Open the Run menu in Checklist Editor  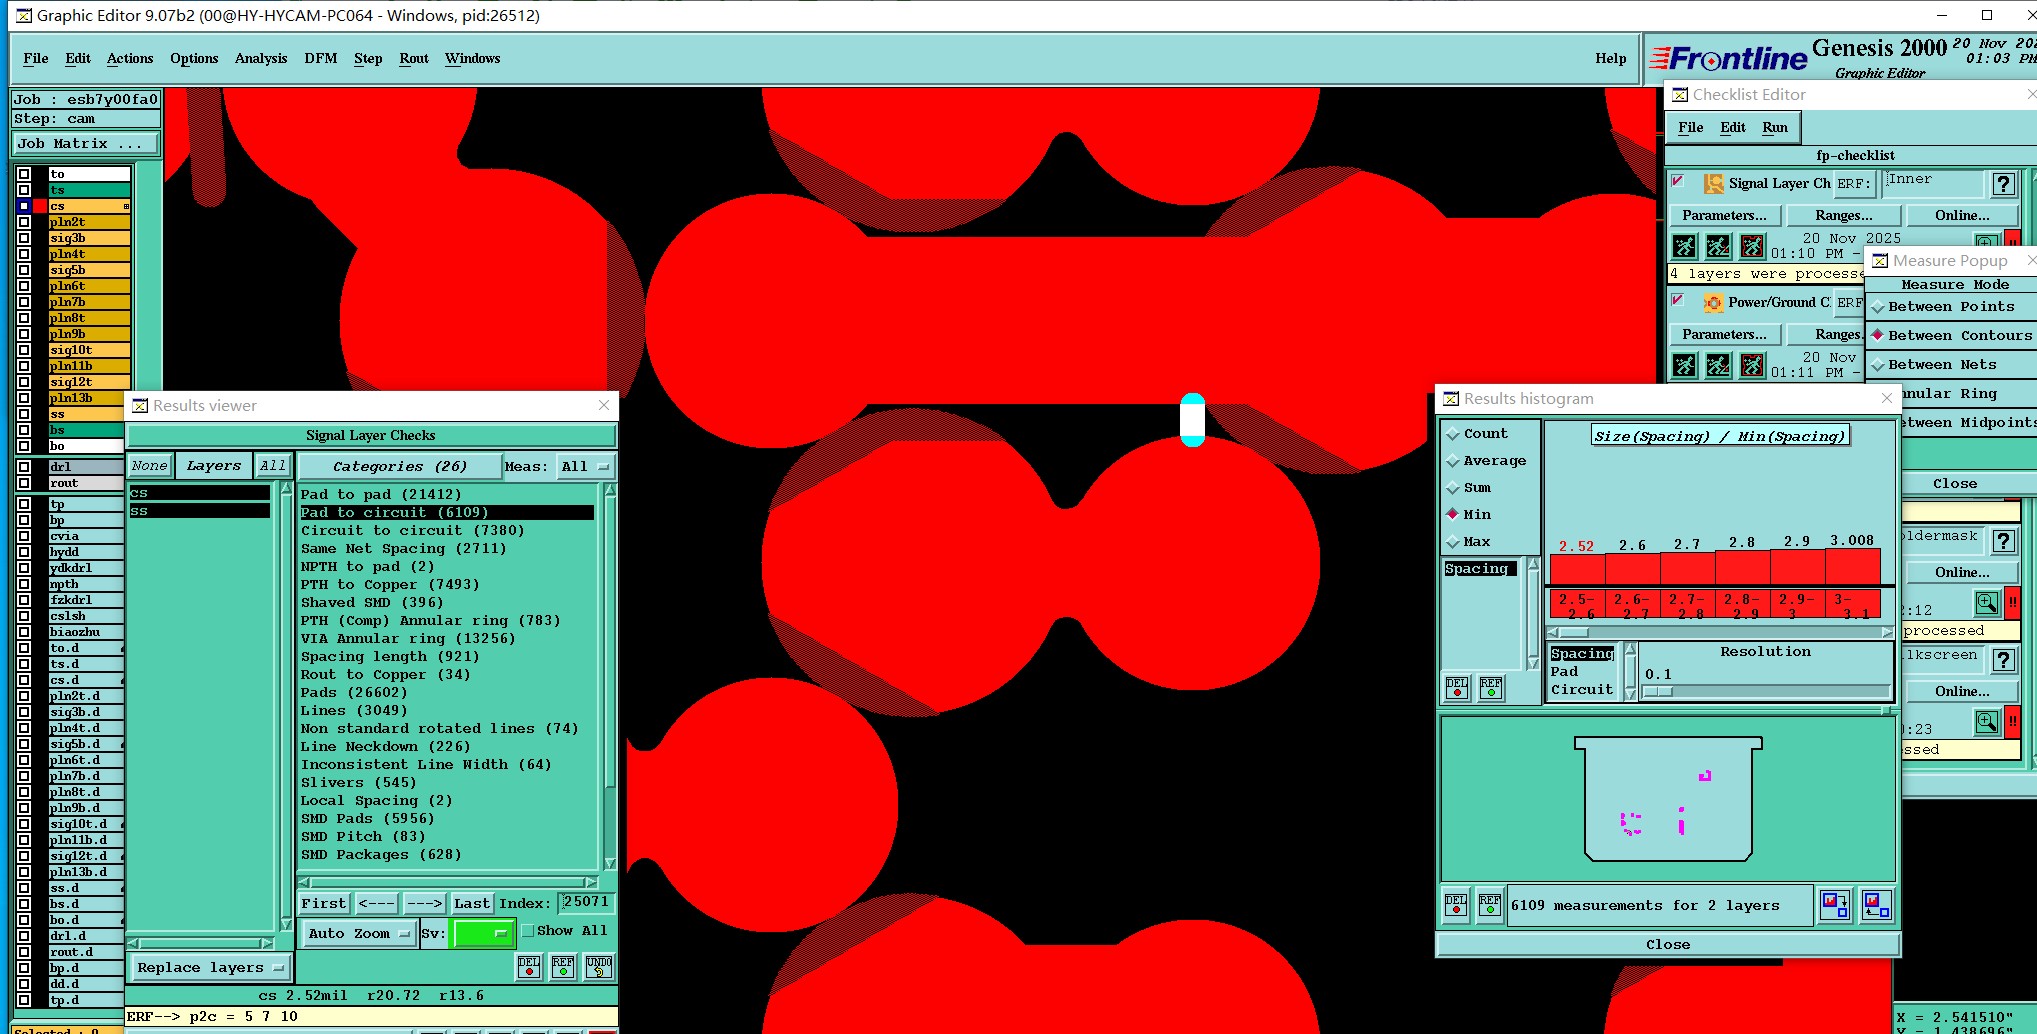click(1775, 128)
